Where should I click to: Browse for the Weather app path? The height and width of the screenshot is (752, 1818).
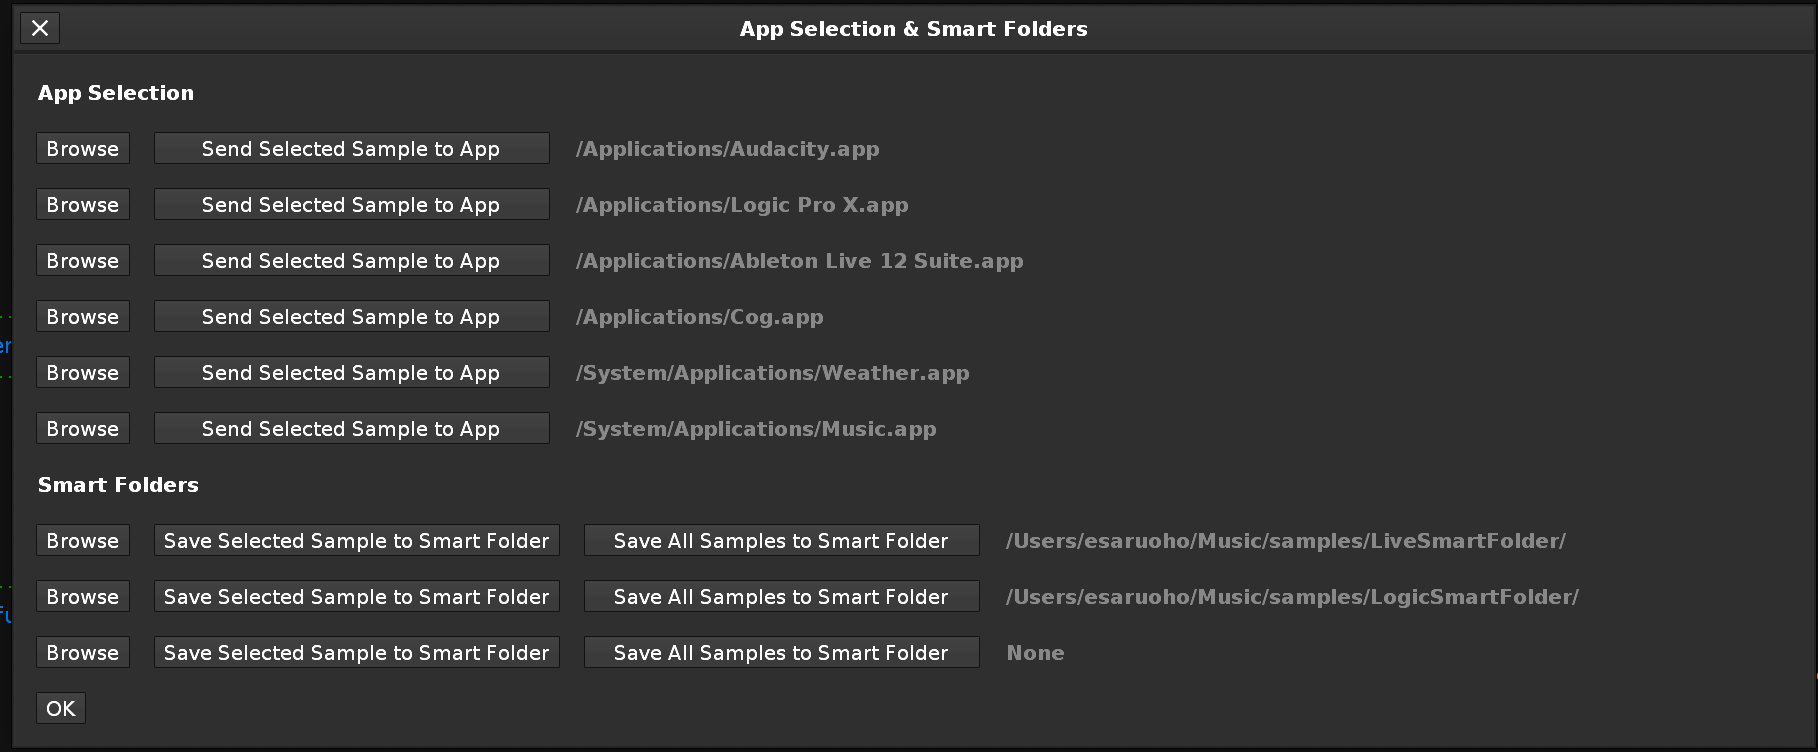83,373
